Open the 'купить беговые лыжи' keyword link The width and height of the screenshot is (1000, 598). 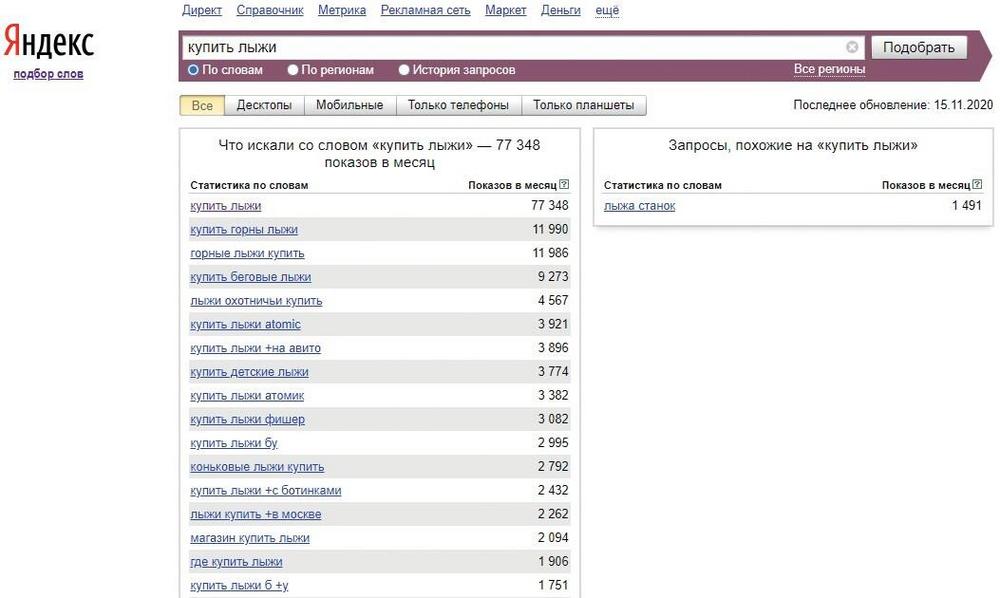point(251,277)
